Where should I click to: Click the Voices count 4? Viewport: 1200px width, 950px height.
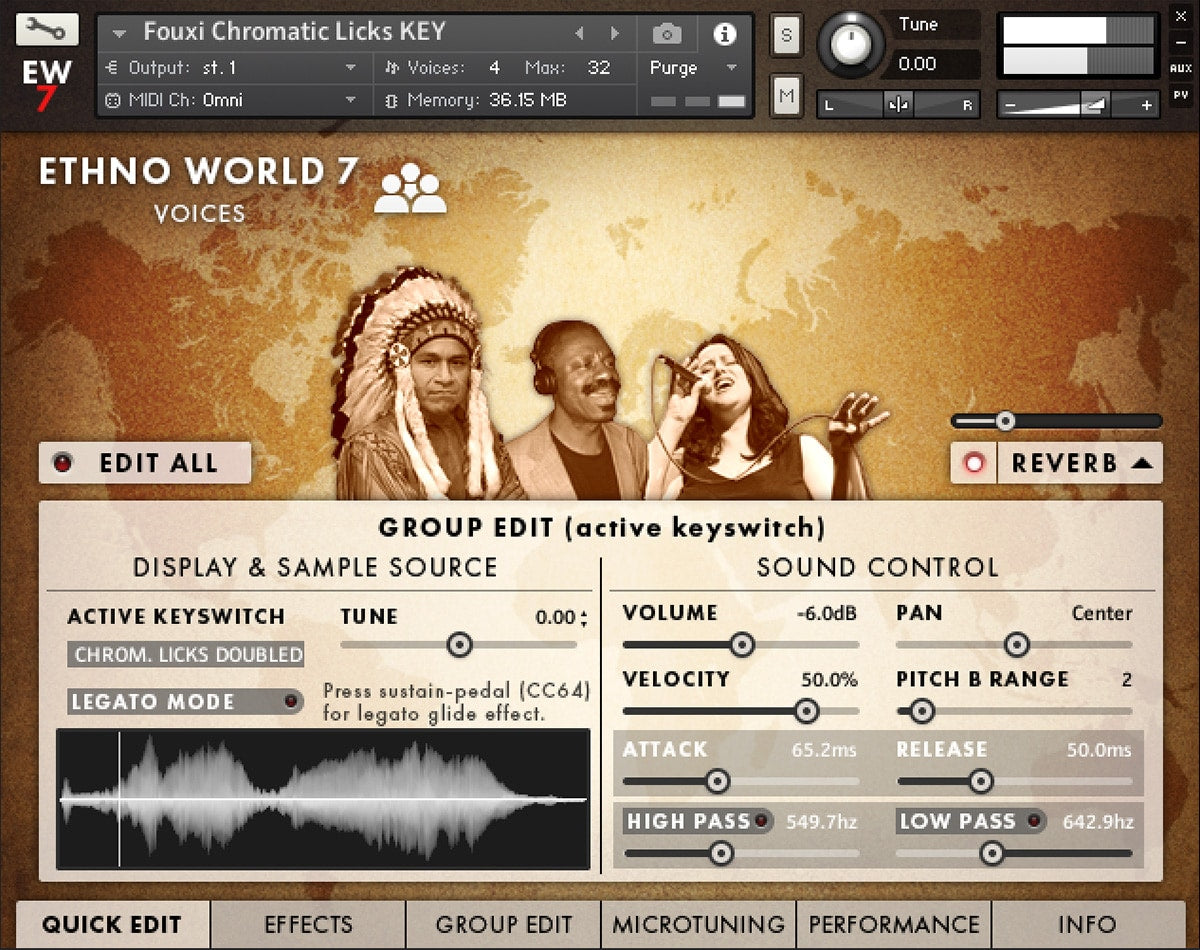[x=494, y=68]
